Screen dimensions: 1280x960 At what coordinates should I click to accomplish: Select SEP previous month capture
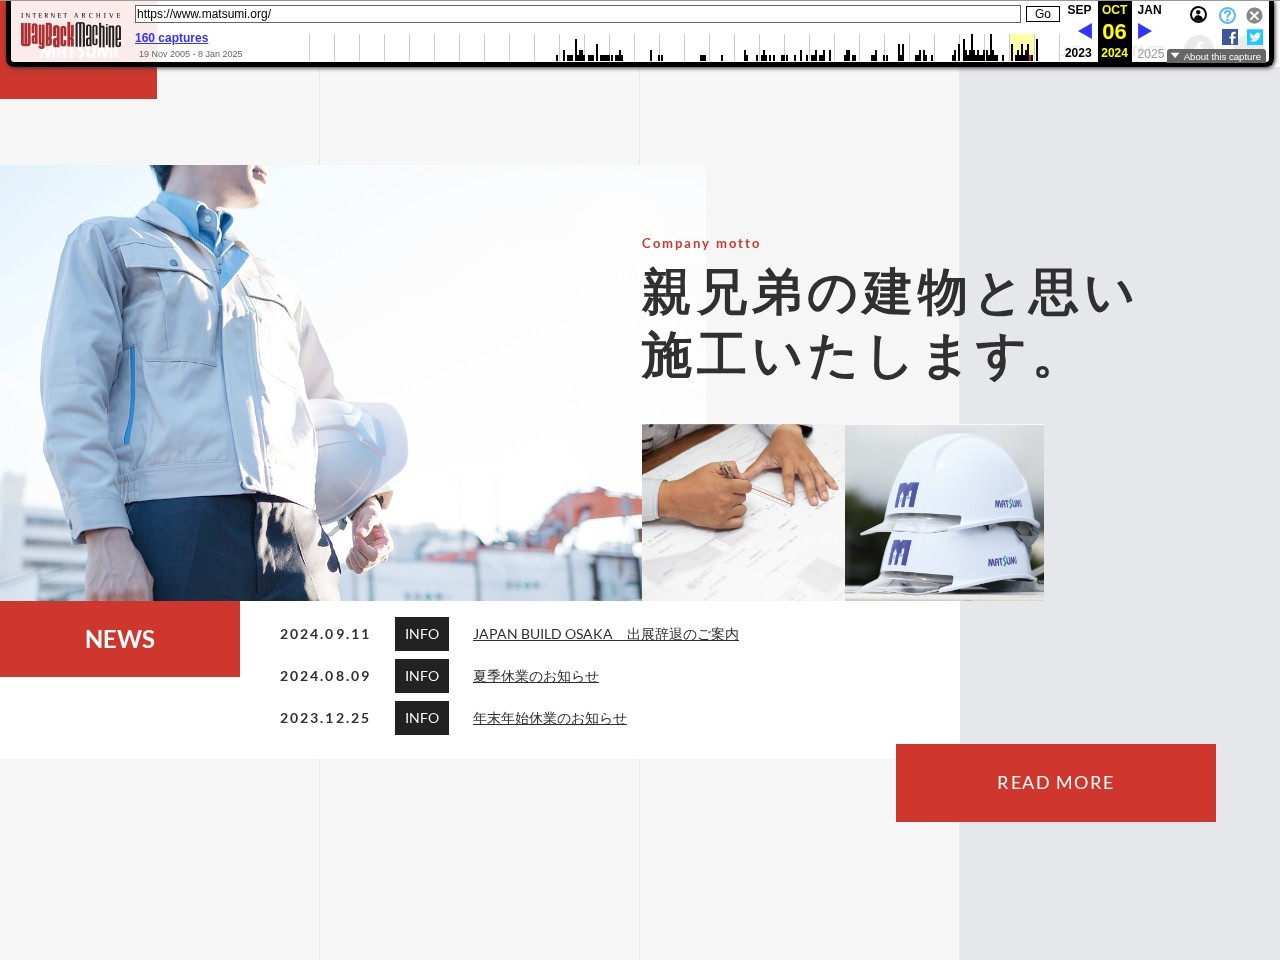pos(1079,10)
